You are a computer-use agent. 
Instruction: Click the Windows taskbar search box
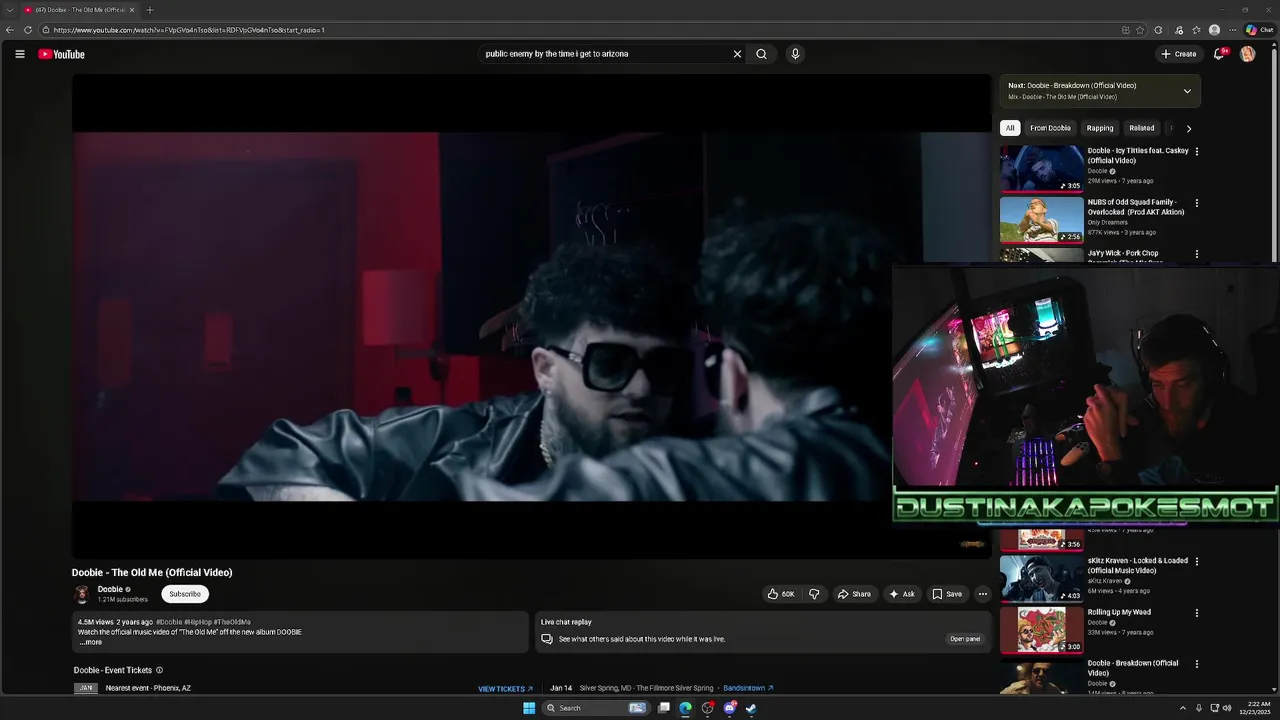[596, 708]
